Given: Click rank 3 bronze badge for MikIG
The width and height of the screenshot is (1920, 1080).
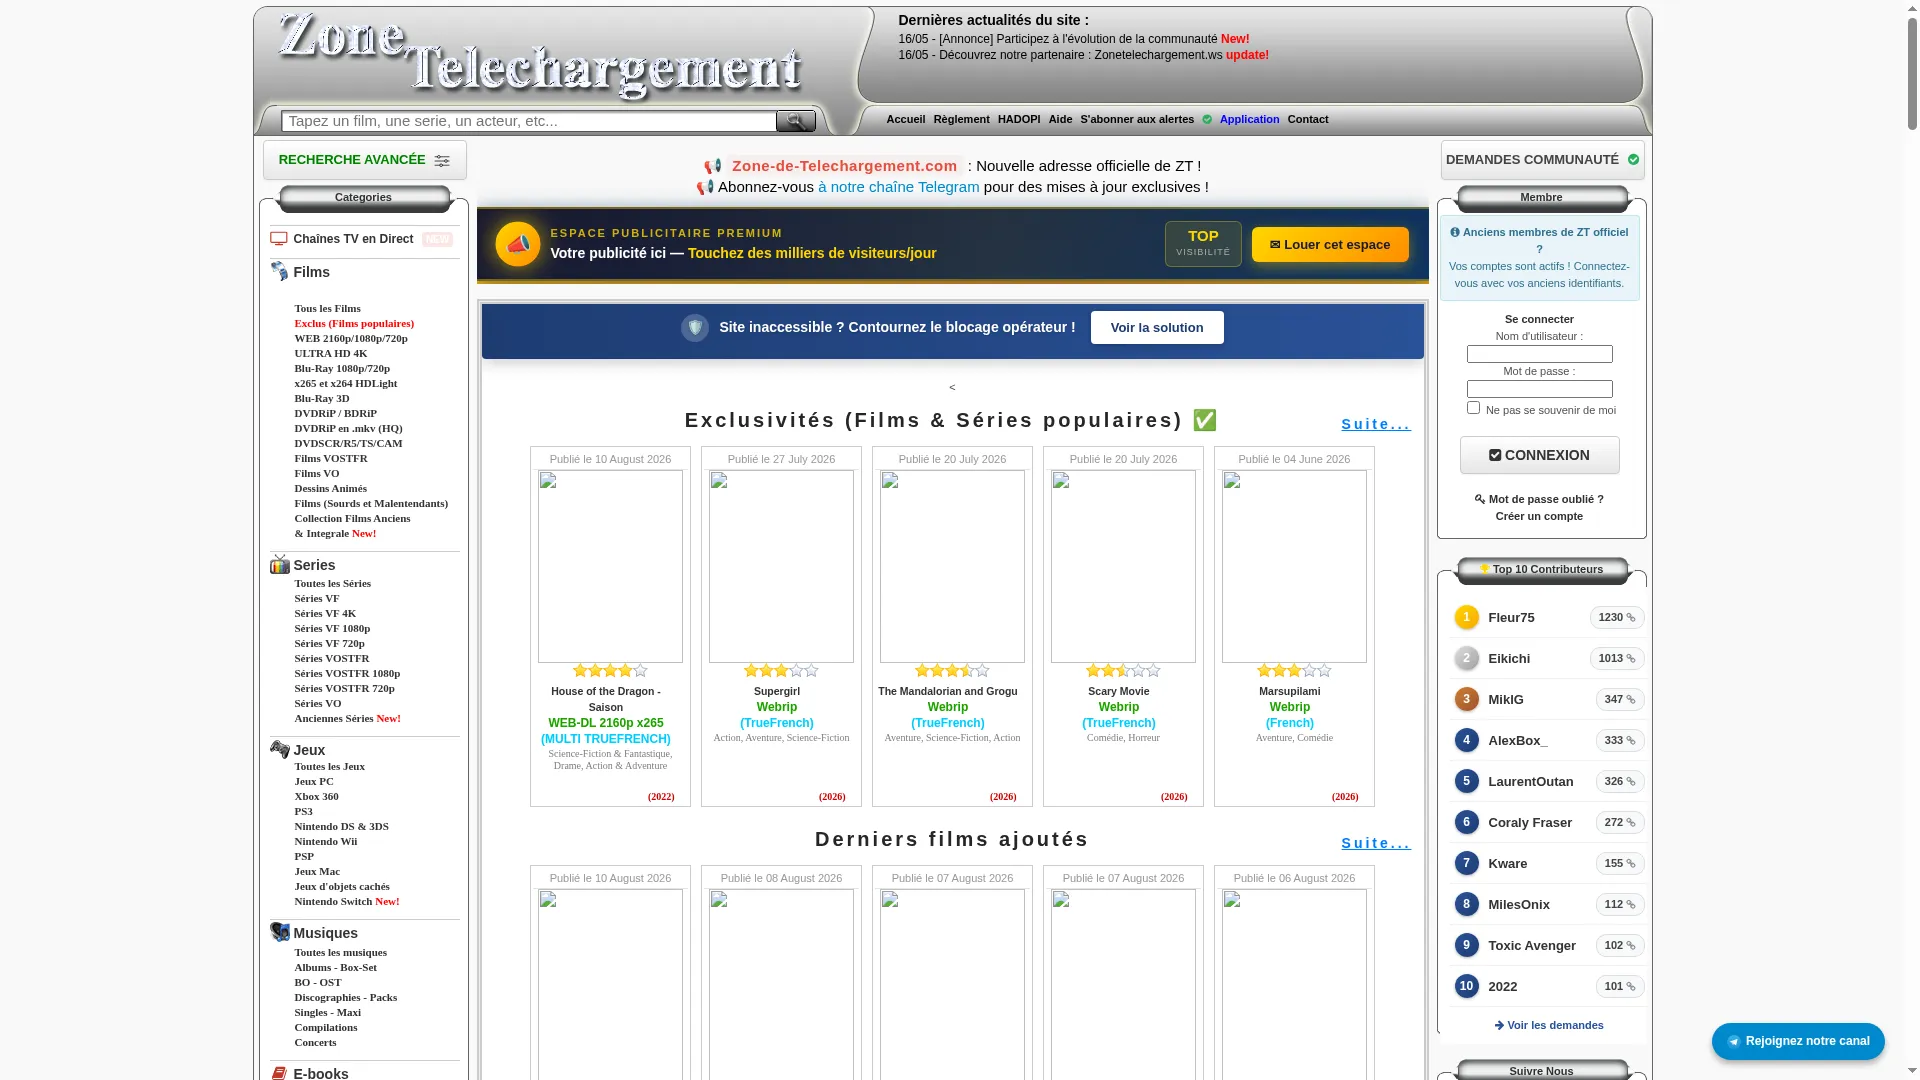Looking at the screenshot, I should click(x=1467, y=700).
